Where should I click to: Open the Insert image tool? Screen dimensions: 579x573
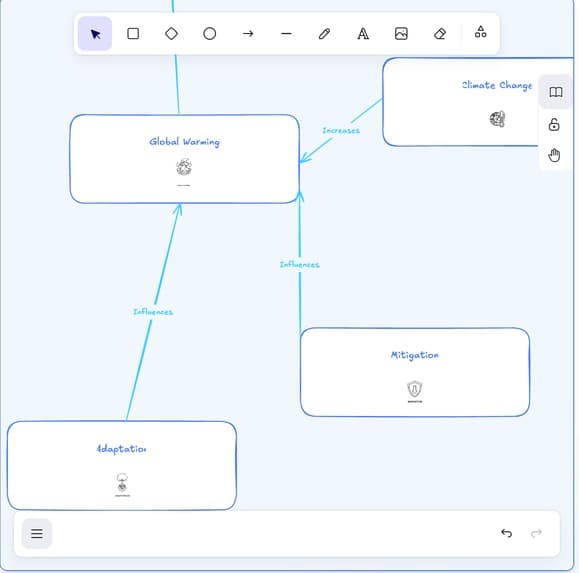(401, 34)
